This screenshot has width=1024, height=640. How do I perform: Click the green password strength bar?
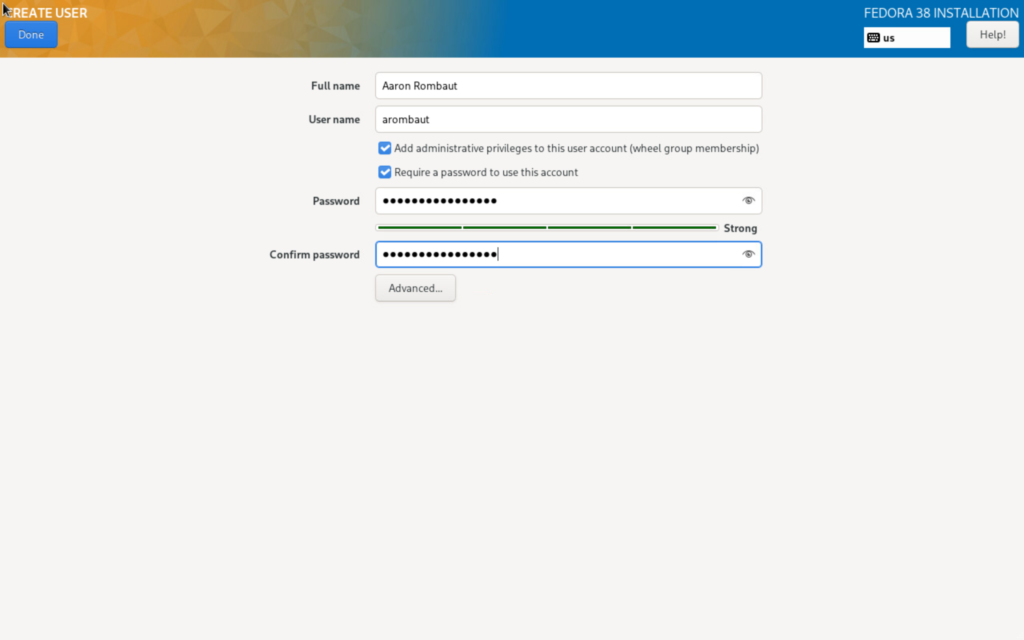(546, 228)
